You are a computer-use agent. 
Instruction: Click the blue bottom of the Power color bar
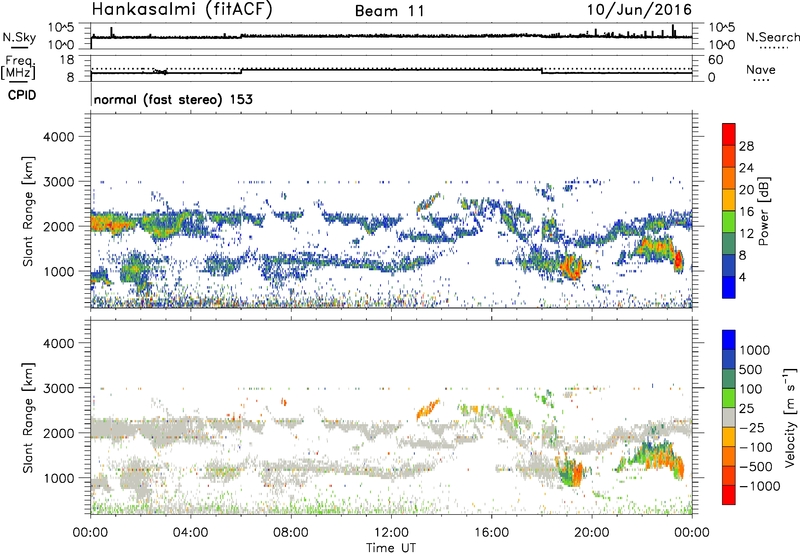(729, 287)
